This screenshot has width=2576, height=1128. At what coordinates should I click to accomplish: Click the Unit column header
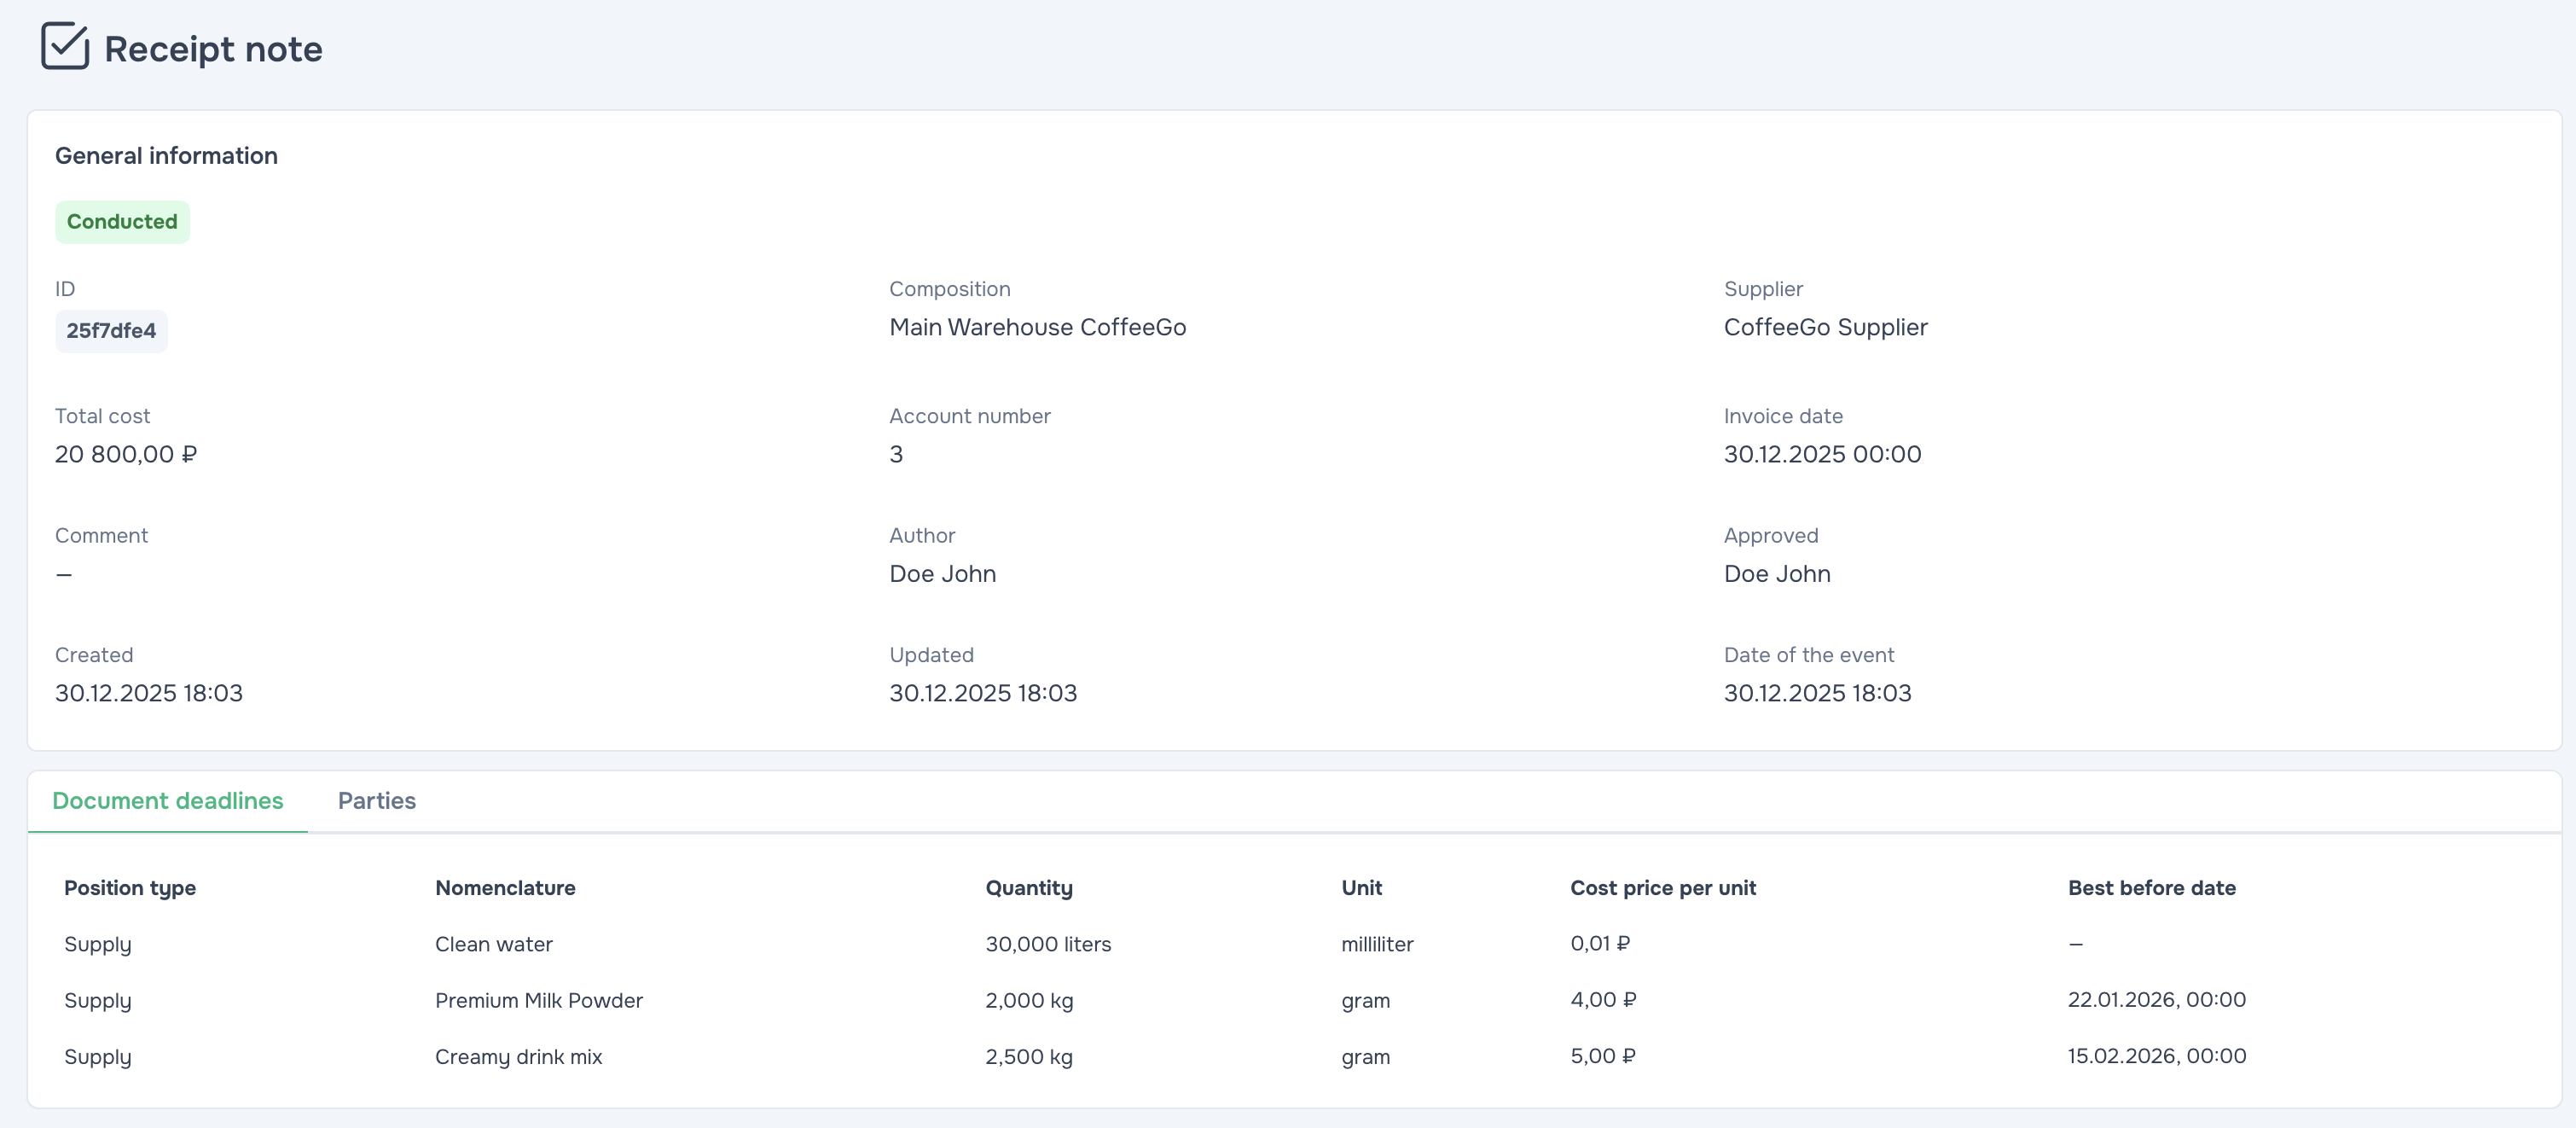(1361, 888)
